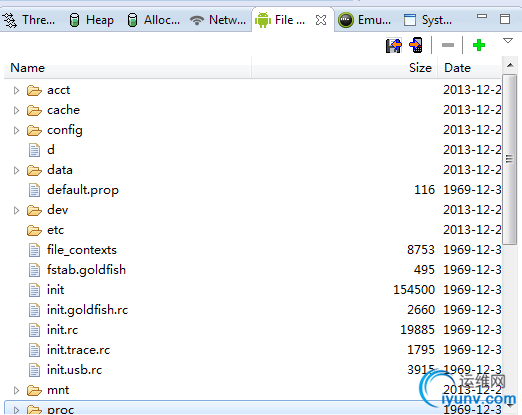The width and height of the screenshot is (522, 415).
Task: Expand the acct folder
Action: point(16,90)
